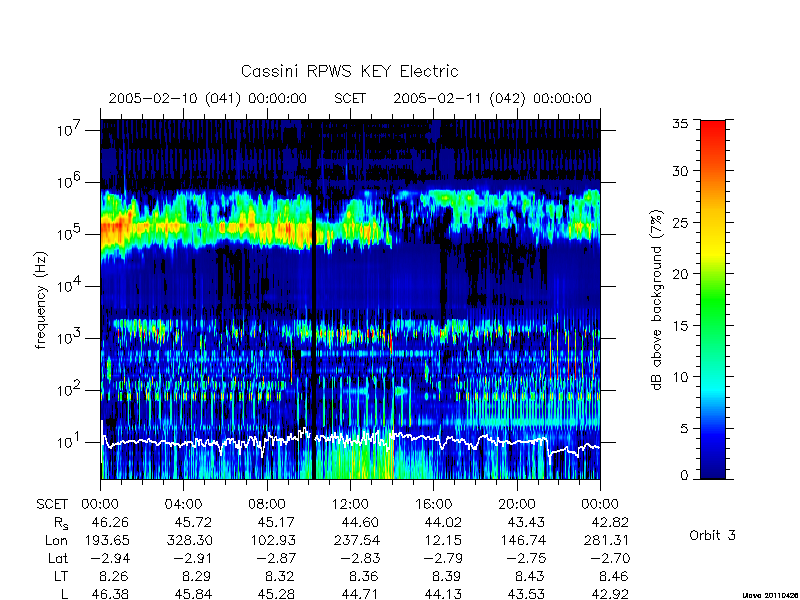This screenshot has width=800, height=600.
Task: Click the L value '42.92'
Action: [610, 594]
